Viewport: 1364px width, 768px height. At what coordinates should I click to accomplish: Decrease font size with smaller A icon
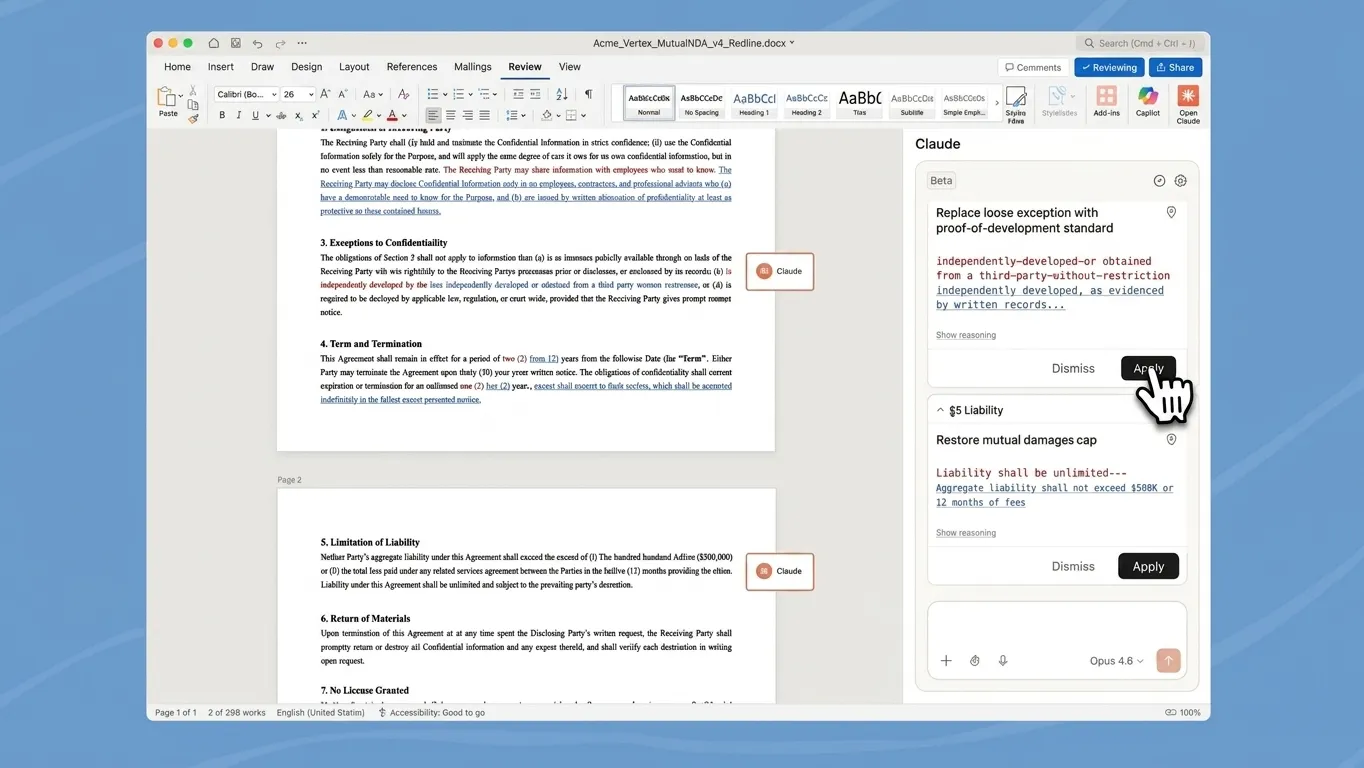343,94
